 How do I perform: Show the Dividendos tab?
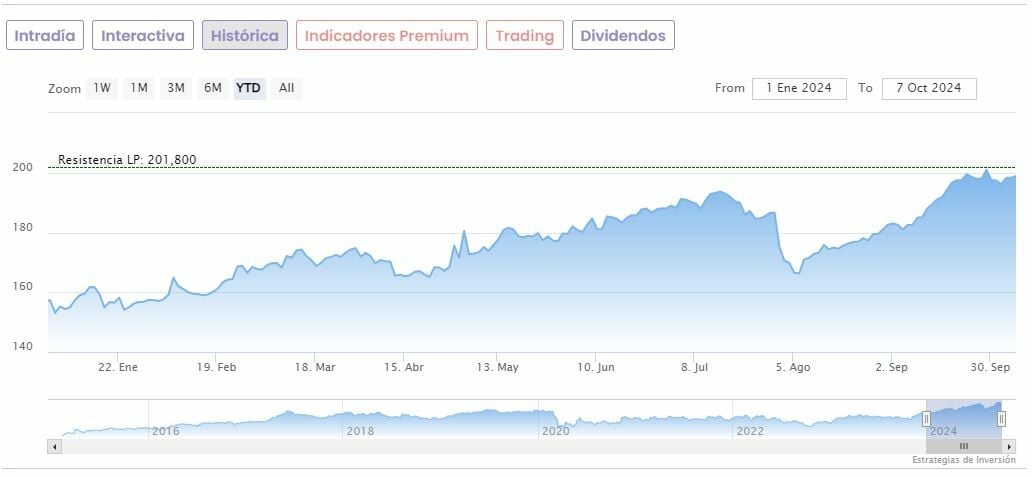(623, 36)
